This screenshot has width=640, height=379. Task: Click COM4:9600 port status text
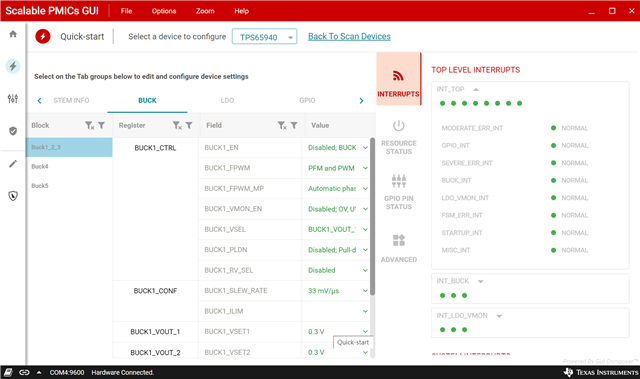(67, 372)
